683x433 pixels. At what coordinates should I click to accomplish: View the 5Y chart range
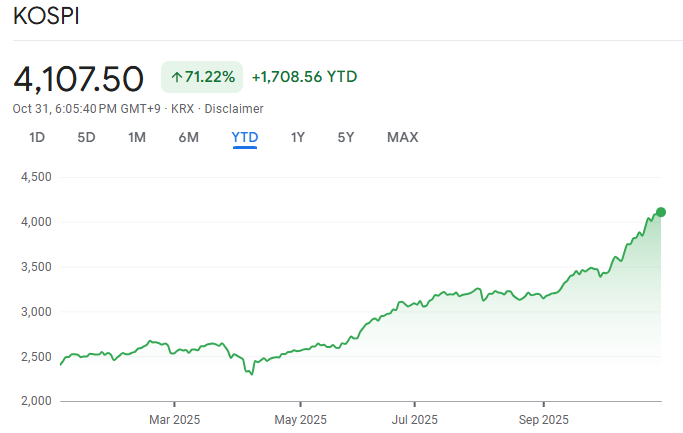pos(345,137)
